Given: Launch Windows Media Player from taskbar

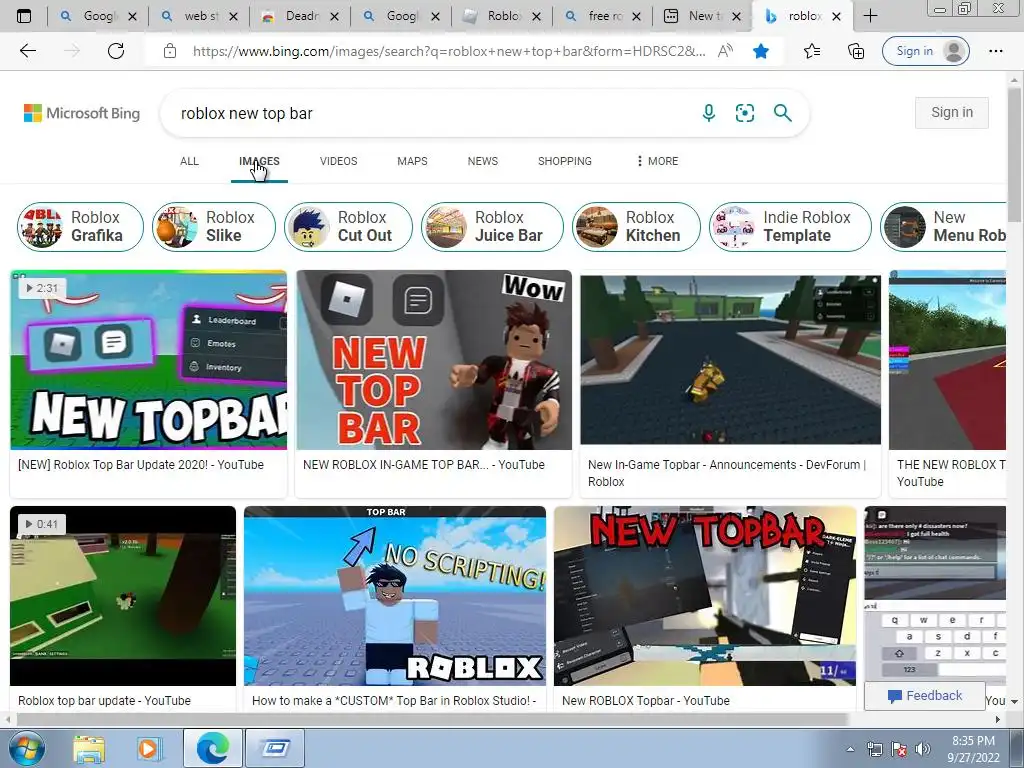Looking at the screenshot, I should click(x=148, y=748).
